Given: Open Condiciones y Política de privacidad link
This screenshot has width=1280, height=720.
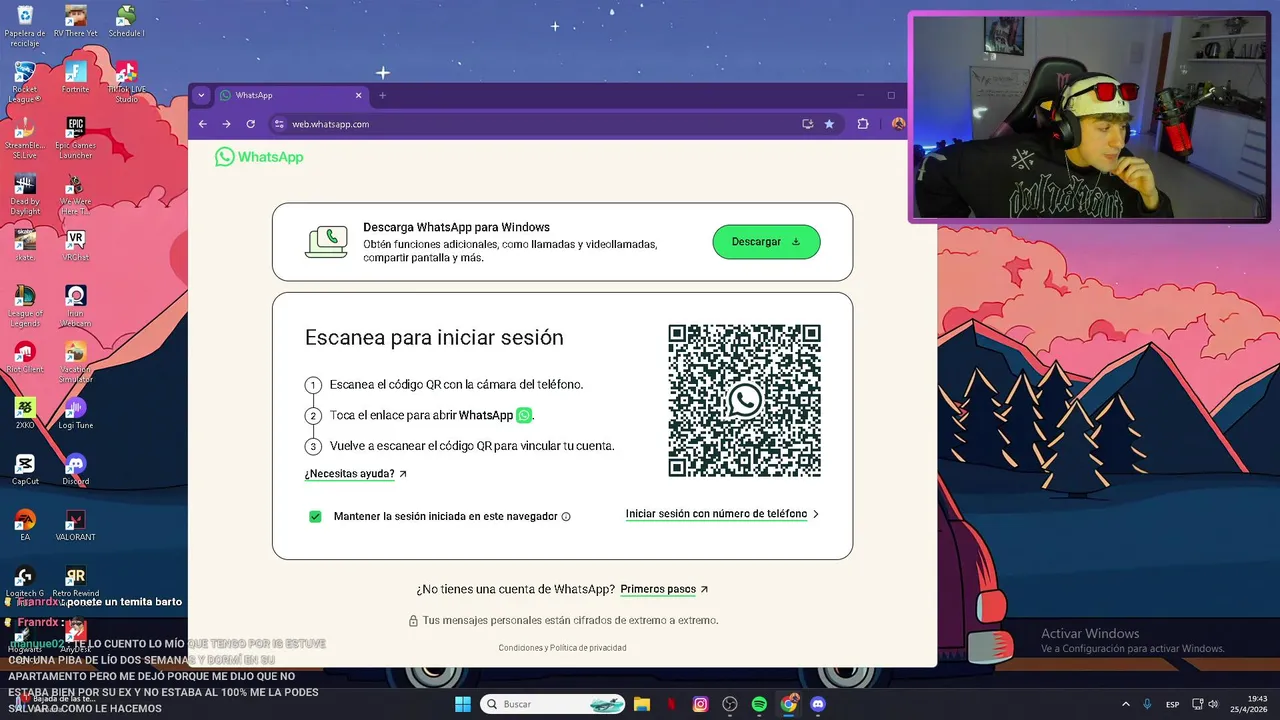Looking at the screenshot, I should (562, 648).
